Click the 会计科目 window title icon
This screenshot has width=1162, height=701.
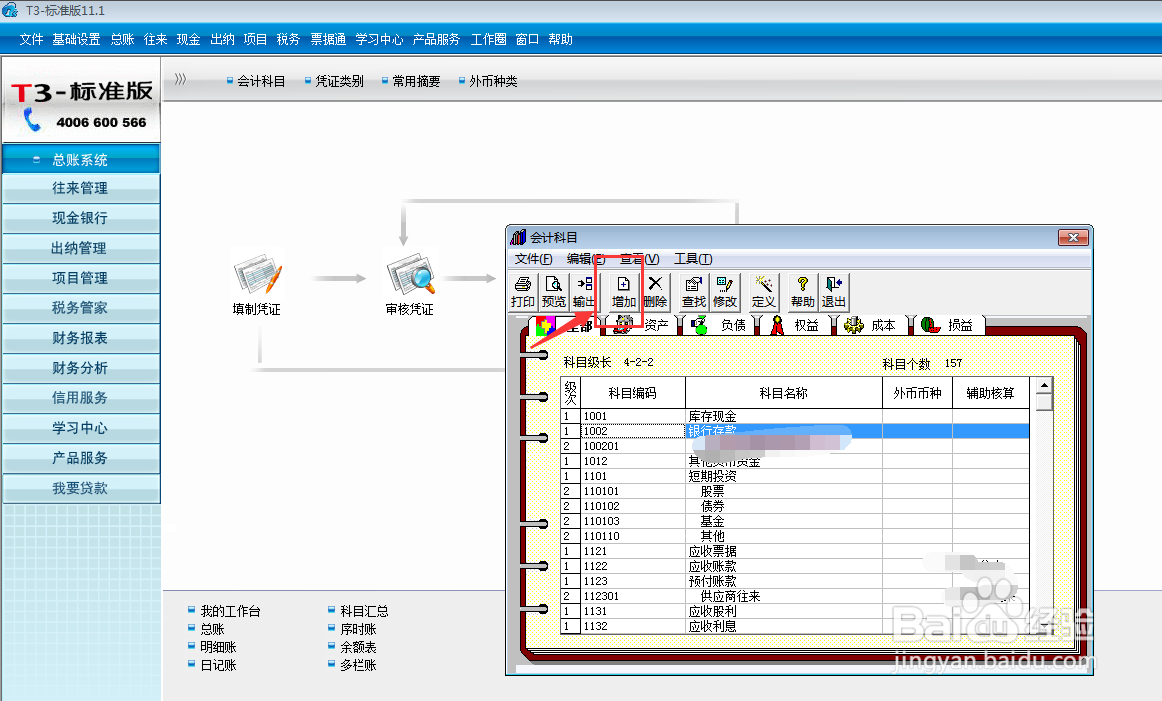point(518,237)
